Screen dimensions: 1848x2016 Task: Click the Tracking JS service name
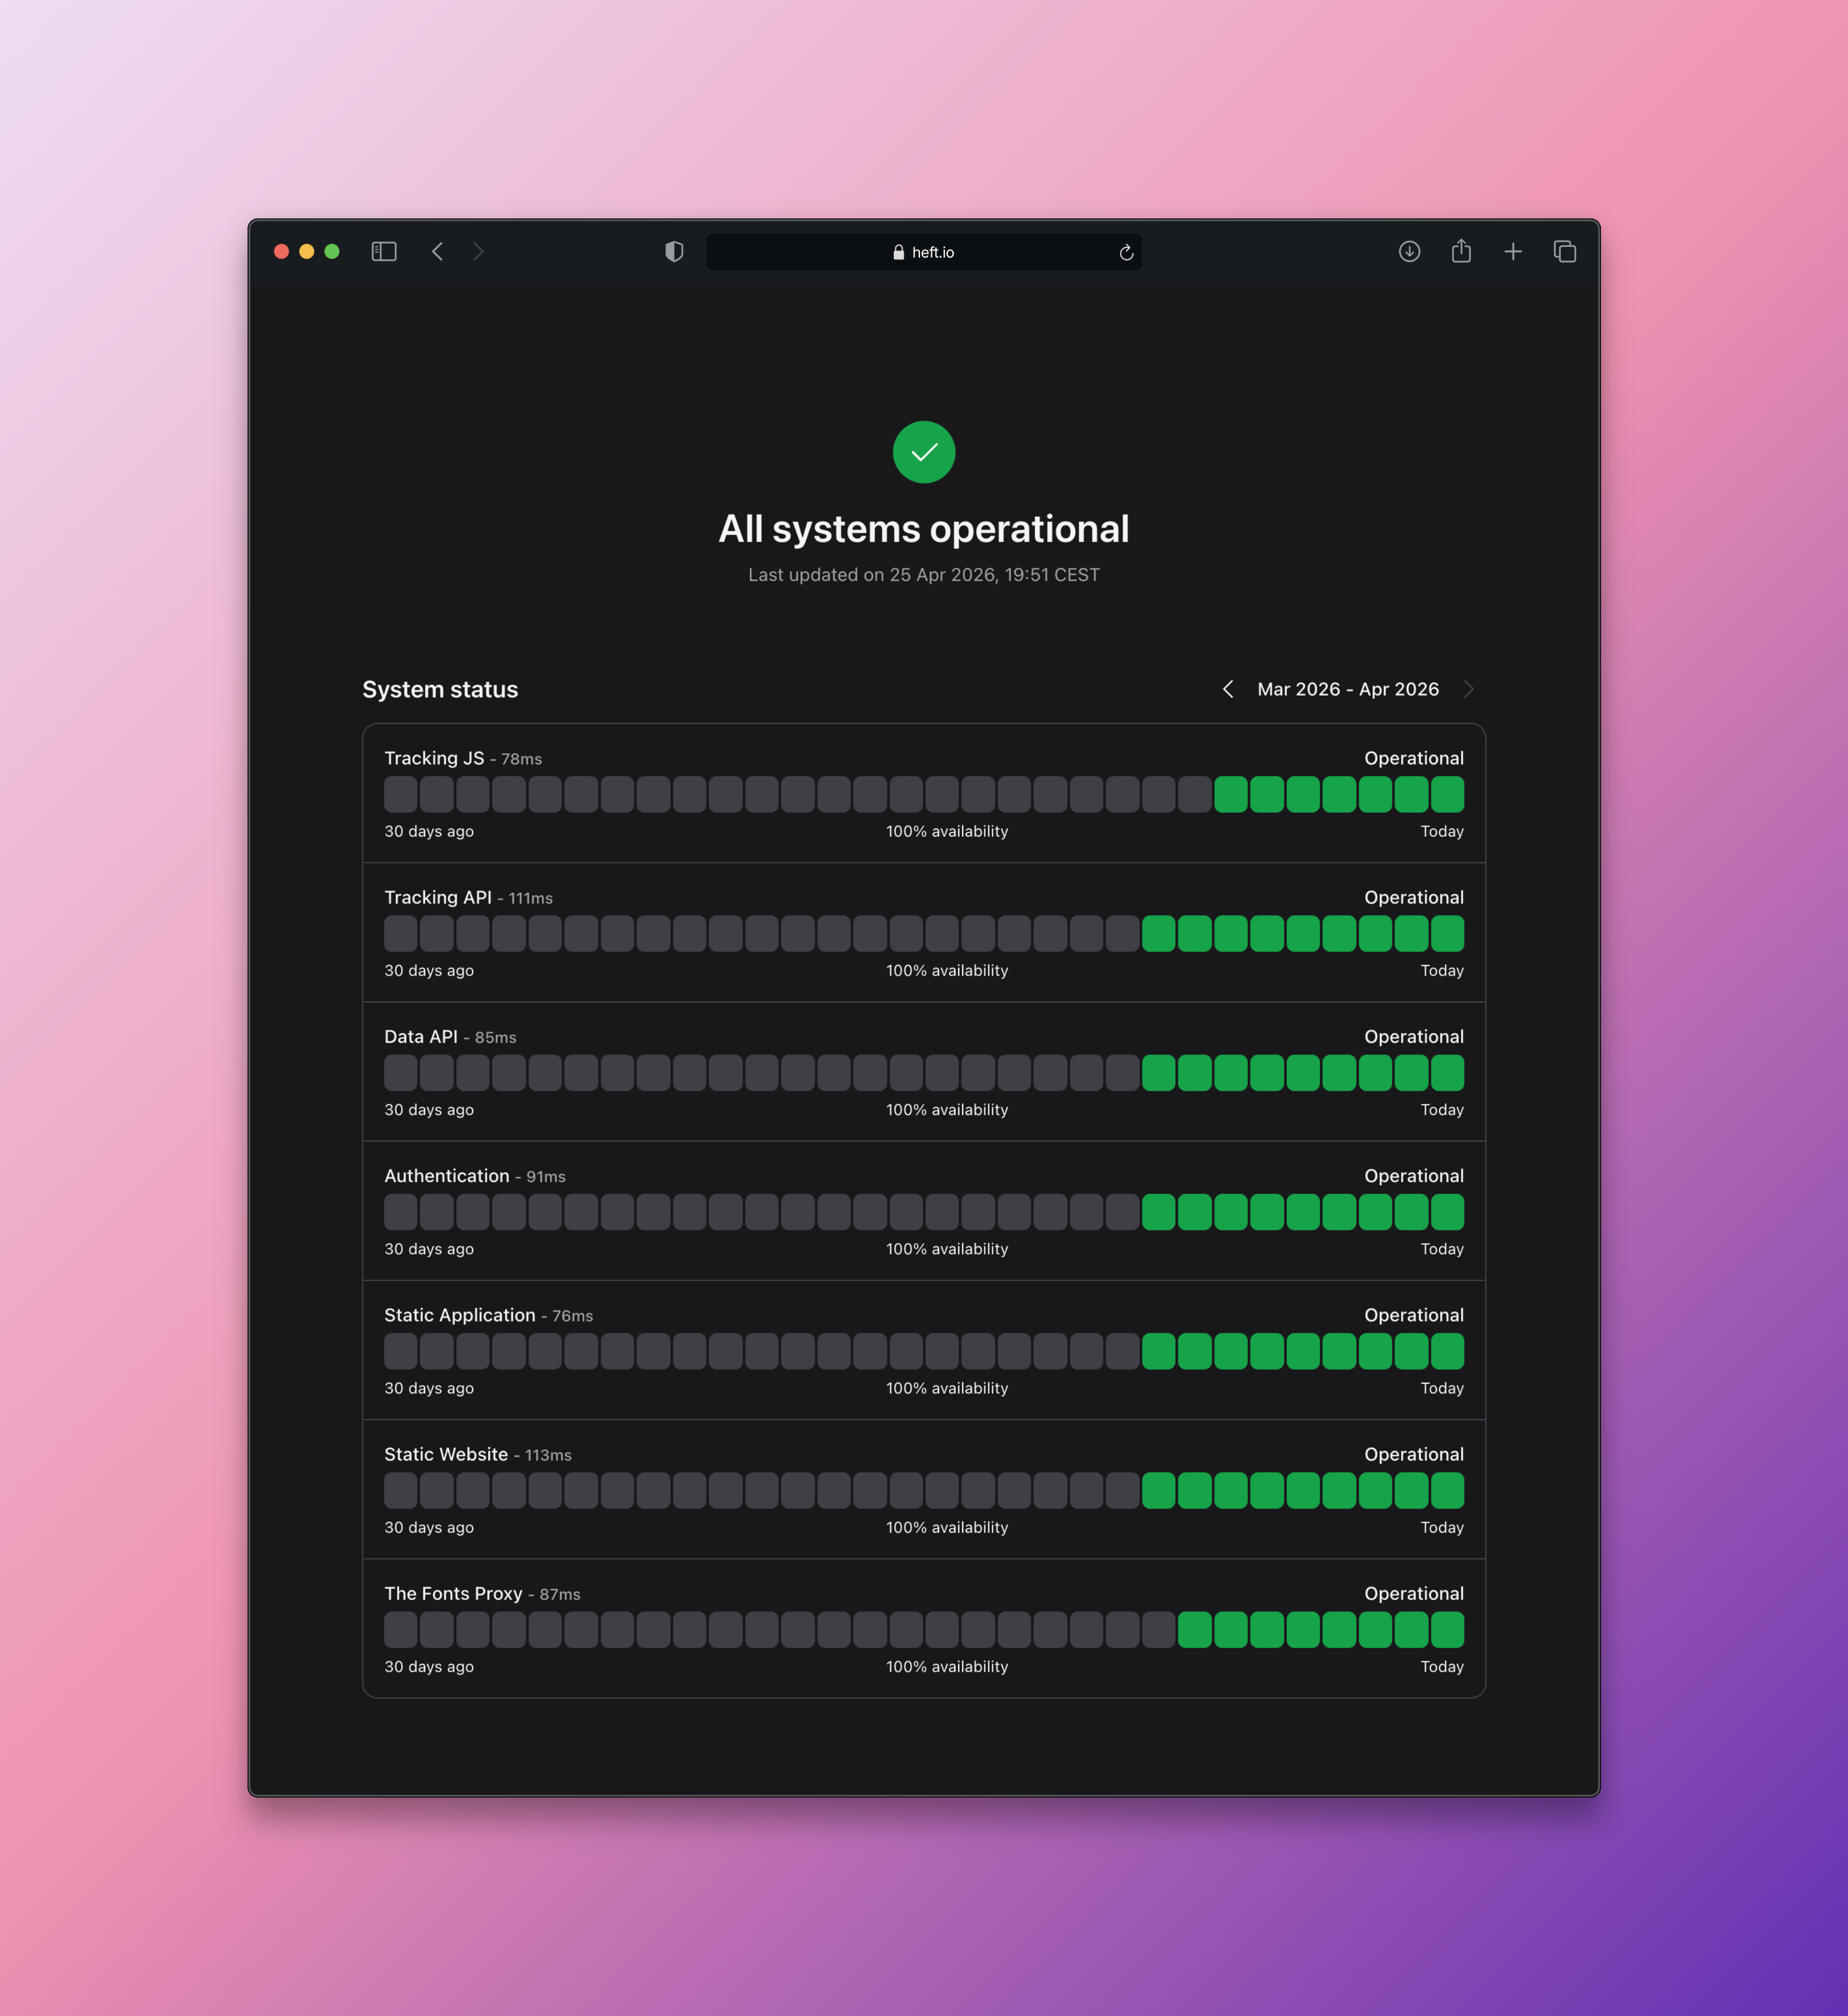coord(434,758)
